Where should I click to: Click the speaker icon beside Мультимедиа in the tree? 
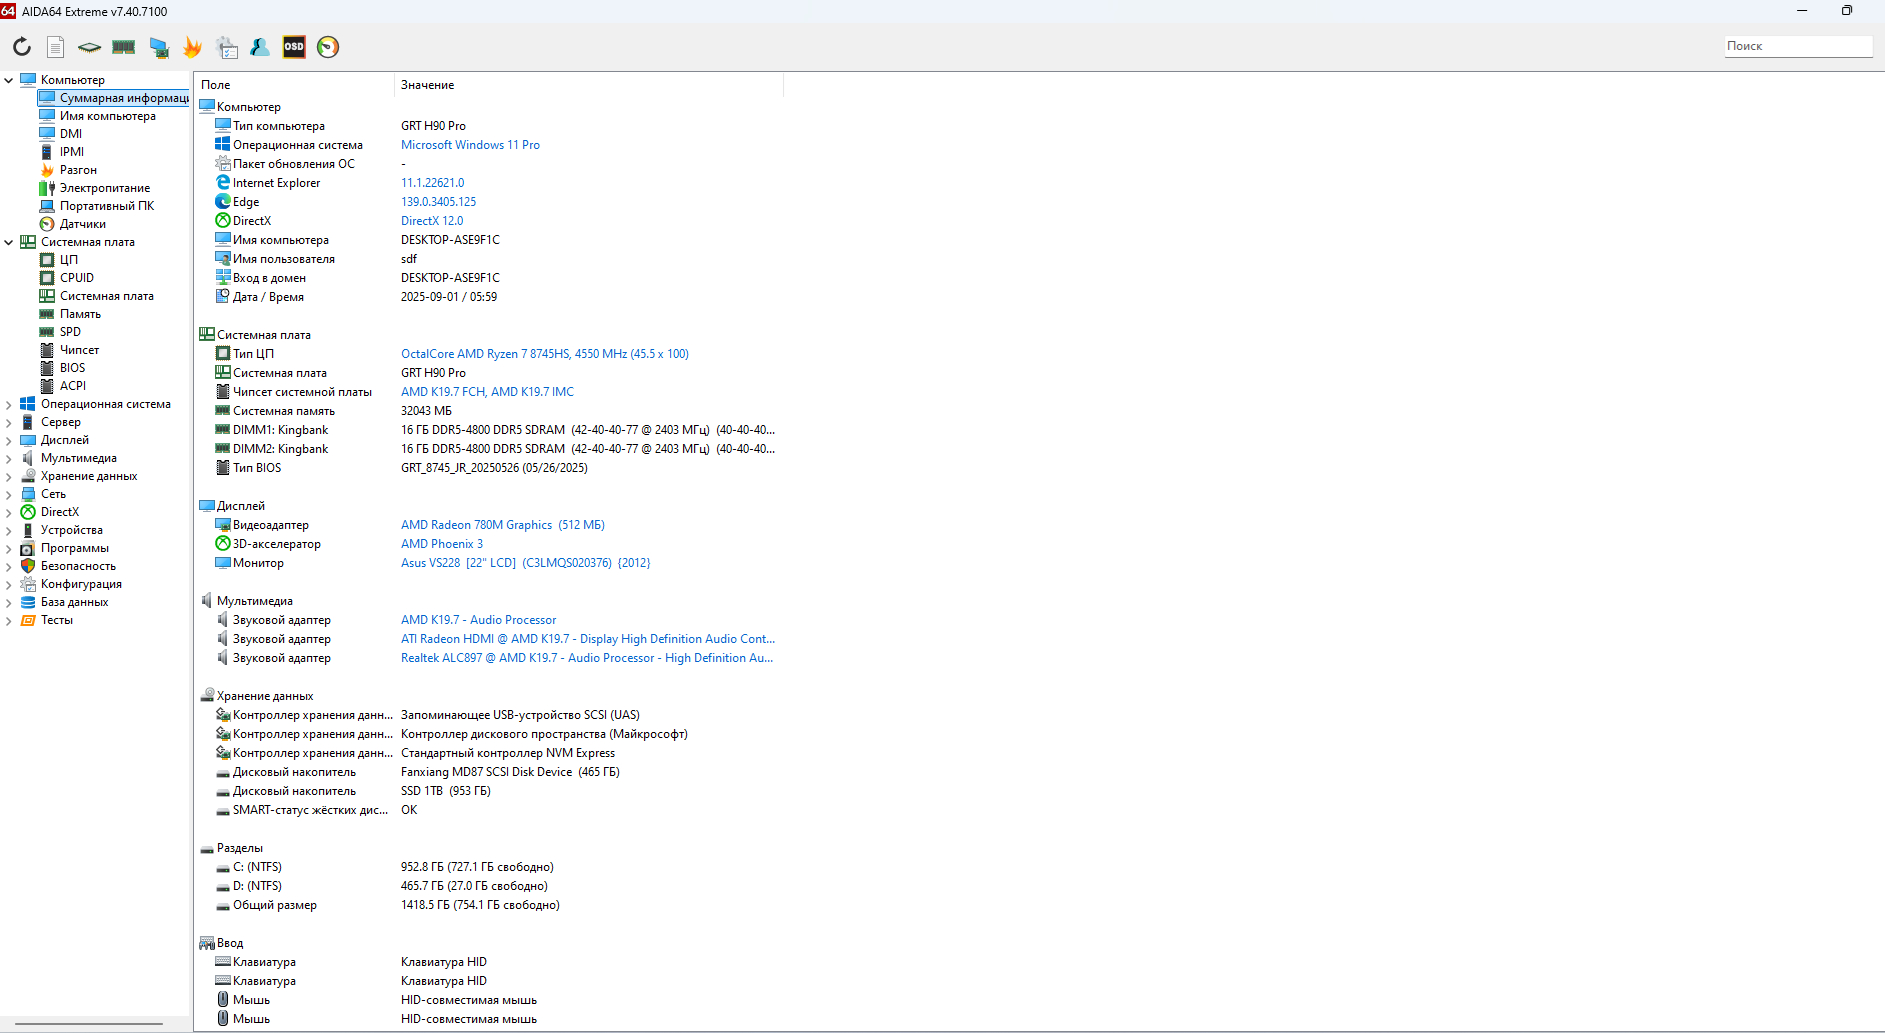click(28, 458)
